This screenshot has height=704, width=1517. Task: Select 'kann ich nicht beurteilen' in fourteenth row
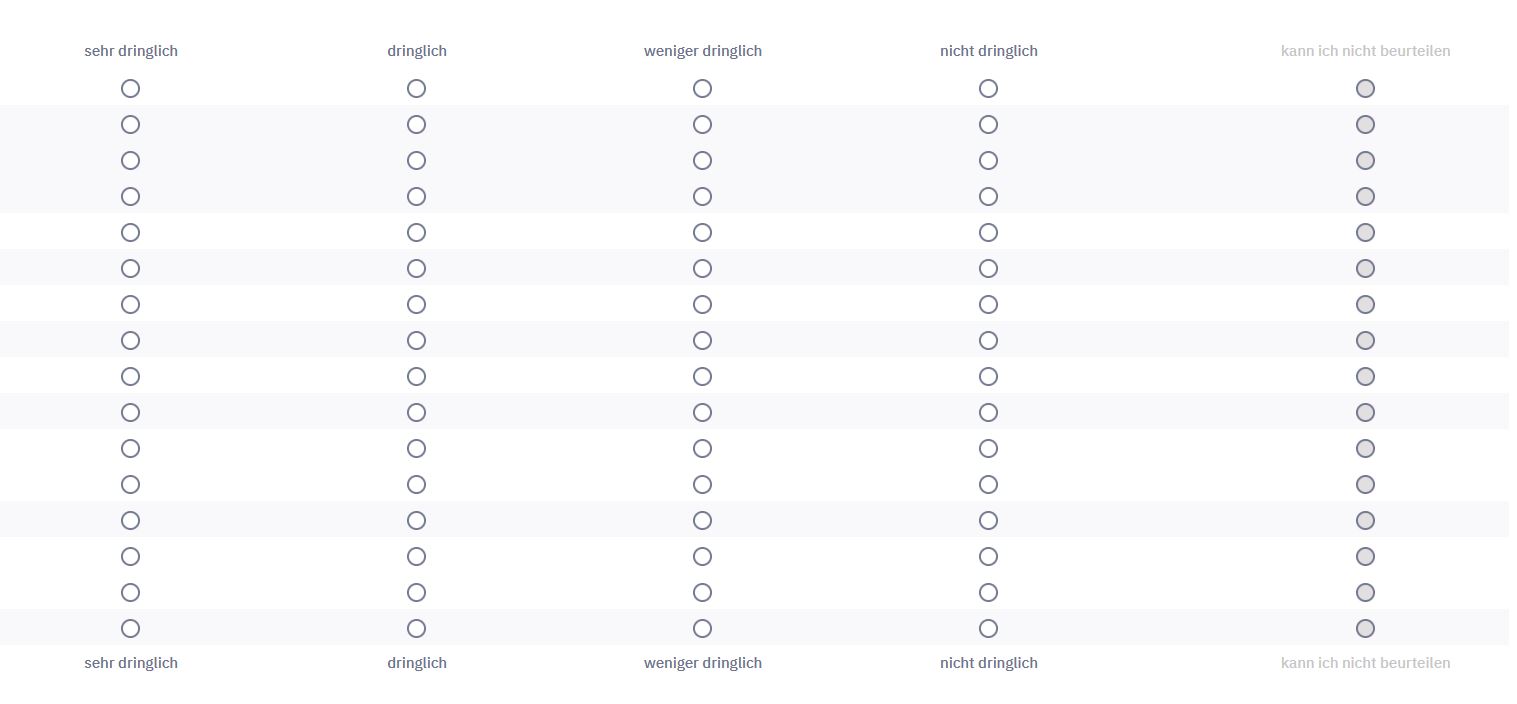click(1365, 557)
